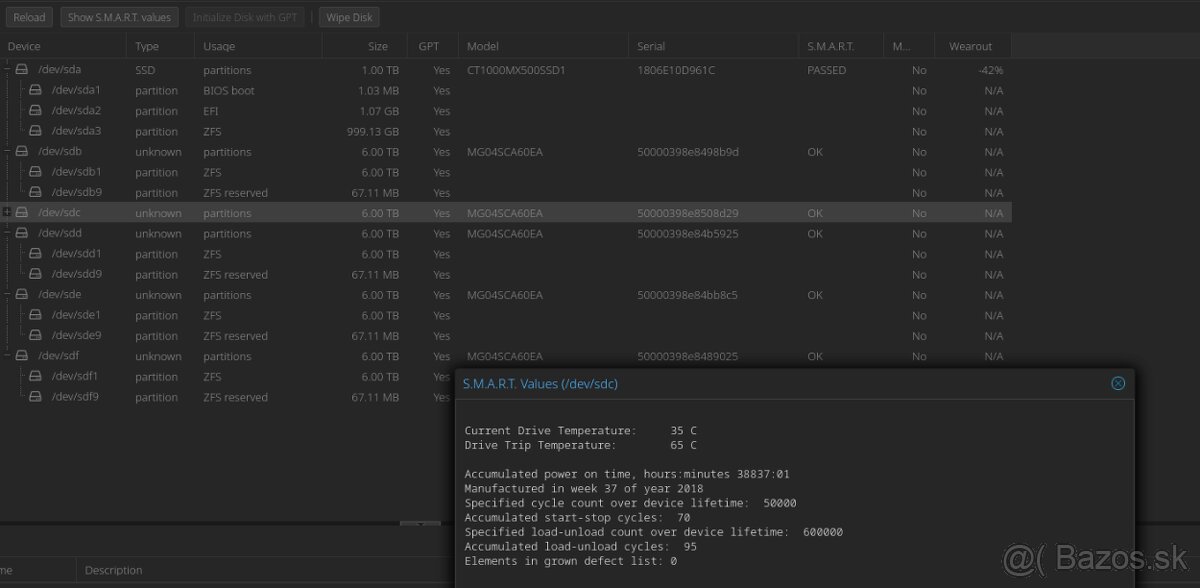Viewport: 1200px width, 588px height.
Task: Expand the /dev/sdc disk tree node
Action: 7,213
